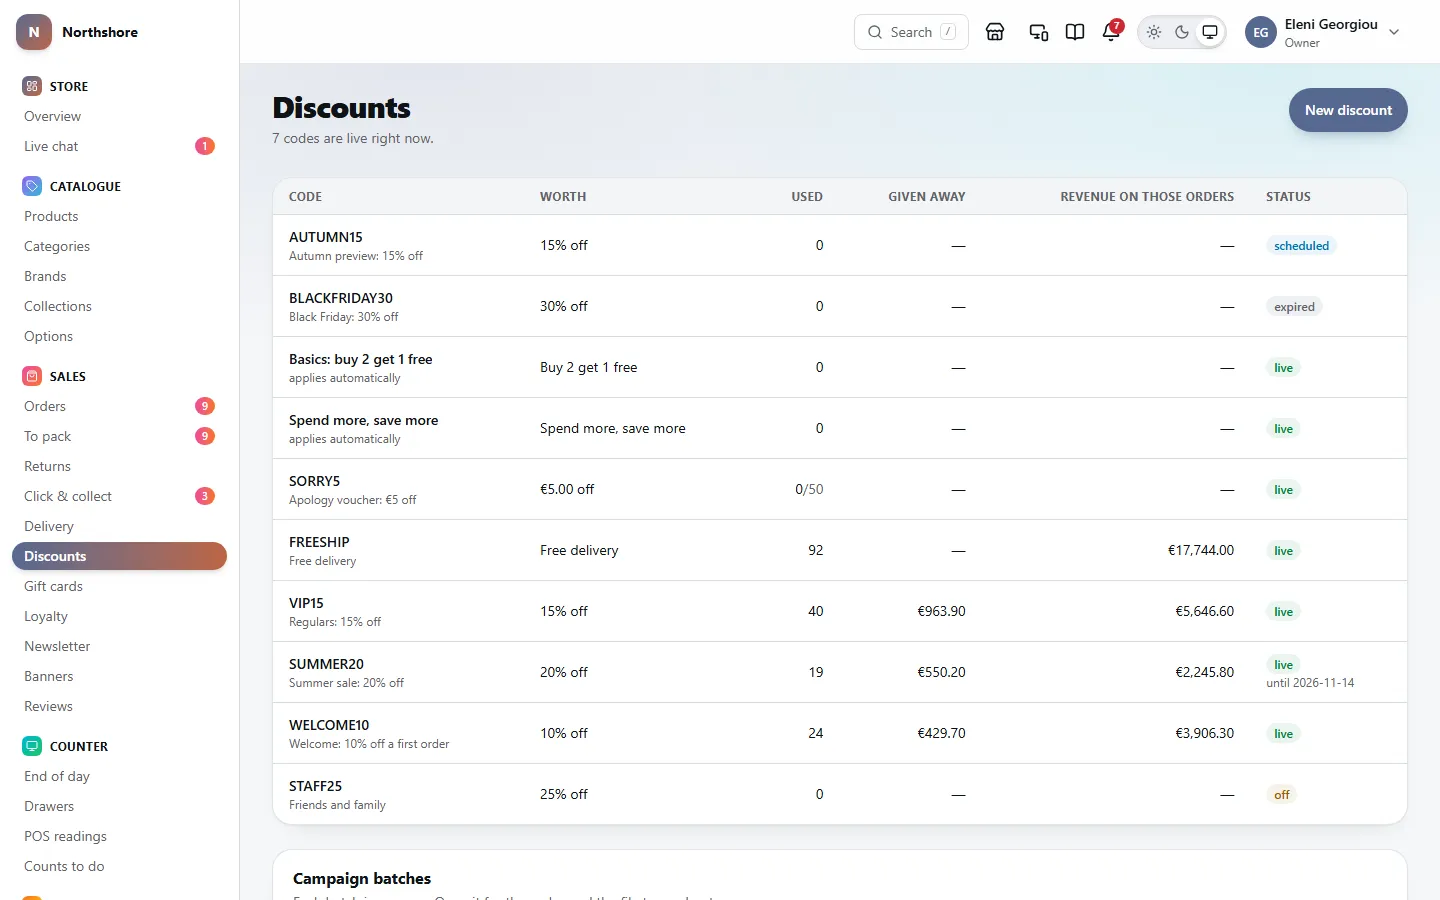The image size is (1440, 900).
Task: Open the BLACKFRIDAY30 discount row
Action: tap(840, 306)
